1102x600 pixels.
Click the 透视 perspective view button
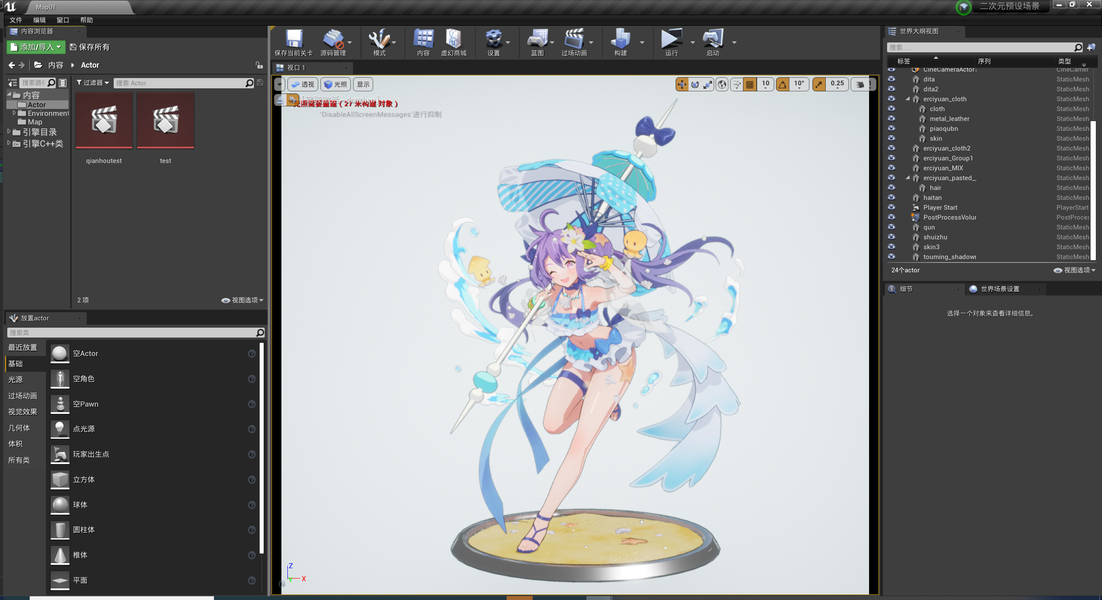(x=303, y=84)
